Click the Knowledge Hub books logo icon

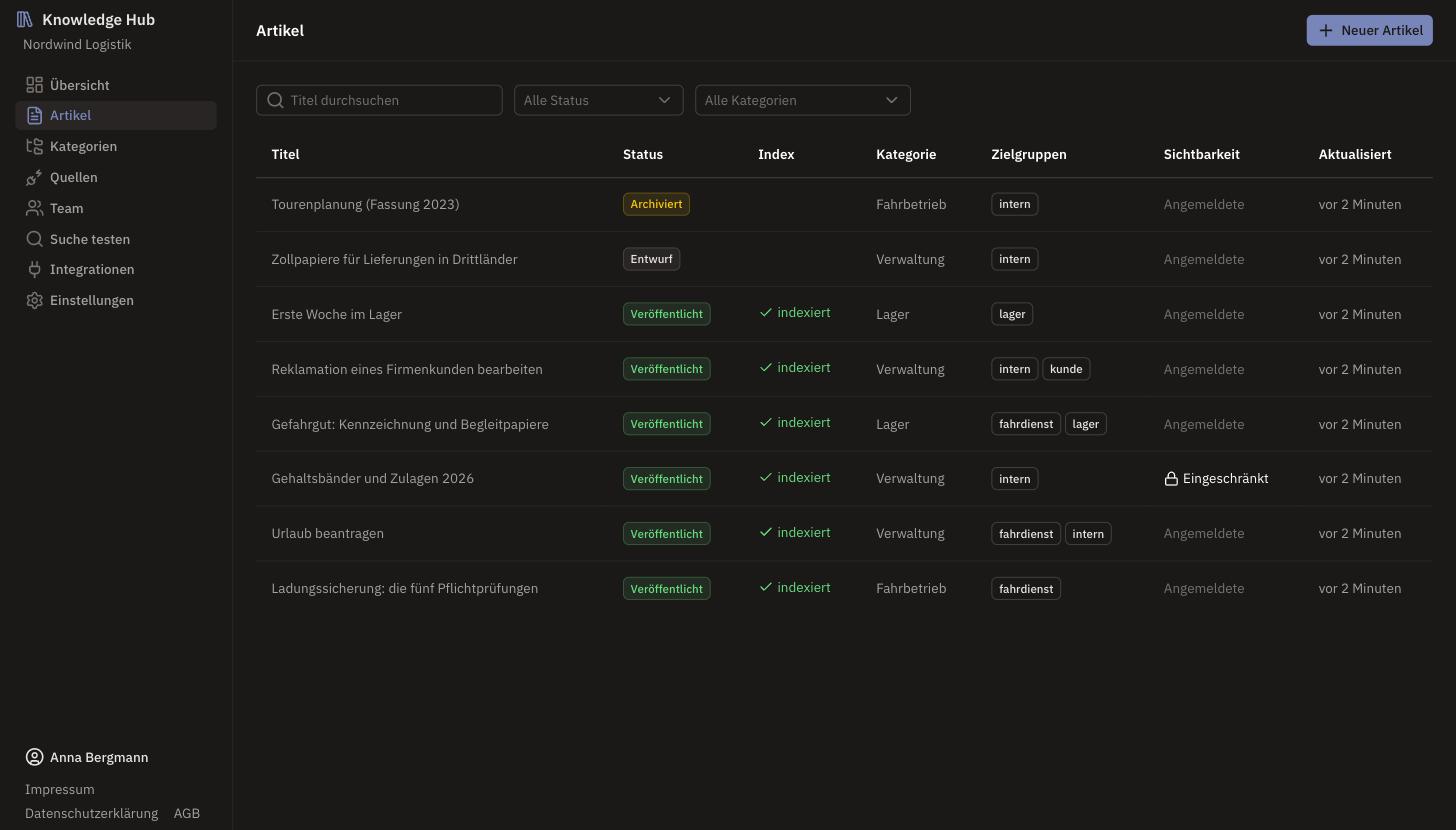[x=25, y=19]
